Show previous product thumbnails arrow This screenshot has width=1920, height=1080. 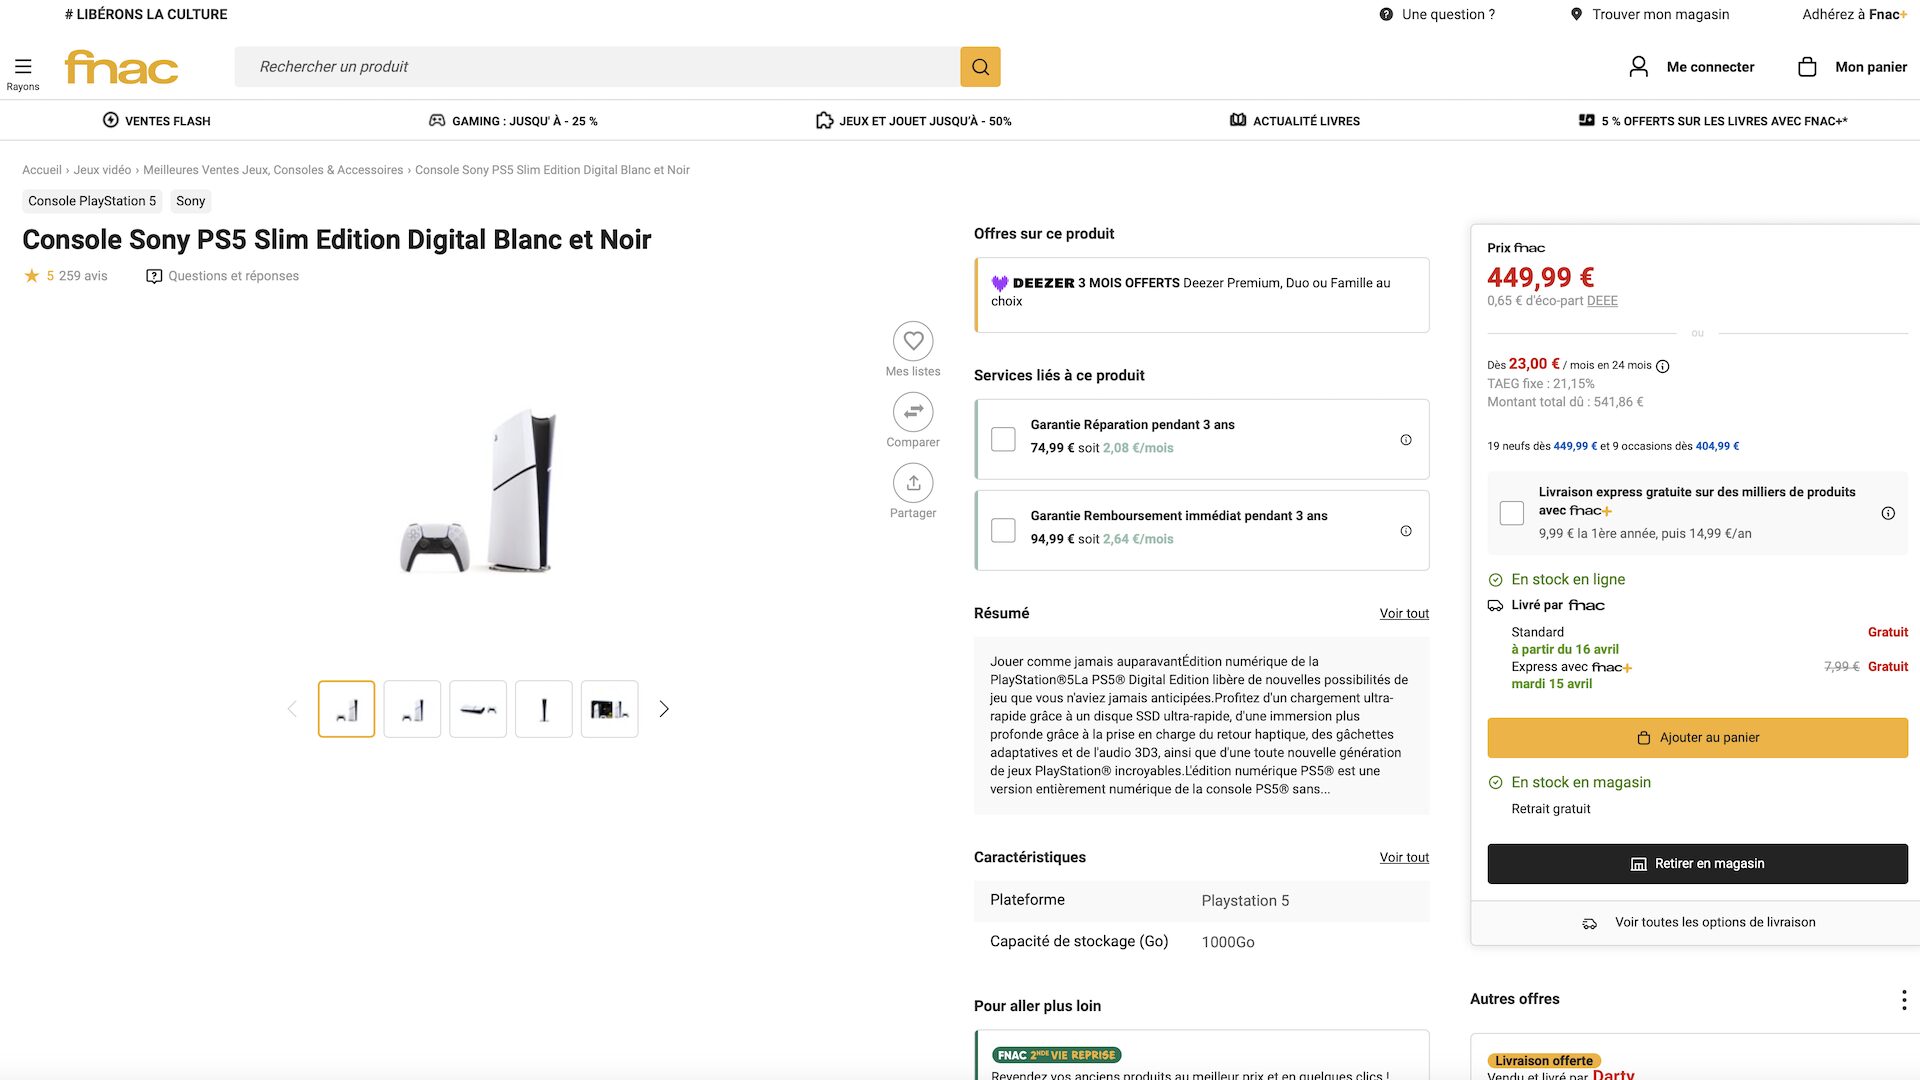pyautogui.click(x=292, y=709)
